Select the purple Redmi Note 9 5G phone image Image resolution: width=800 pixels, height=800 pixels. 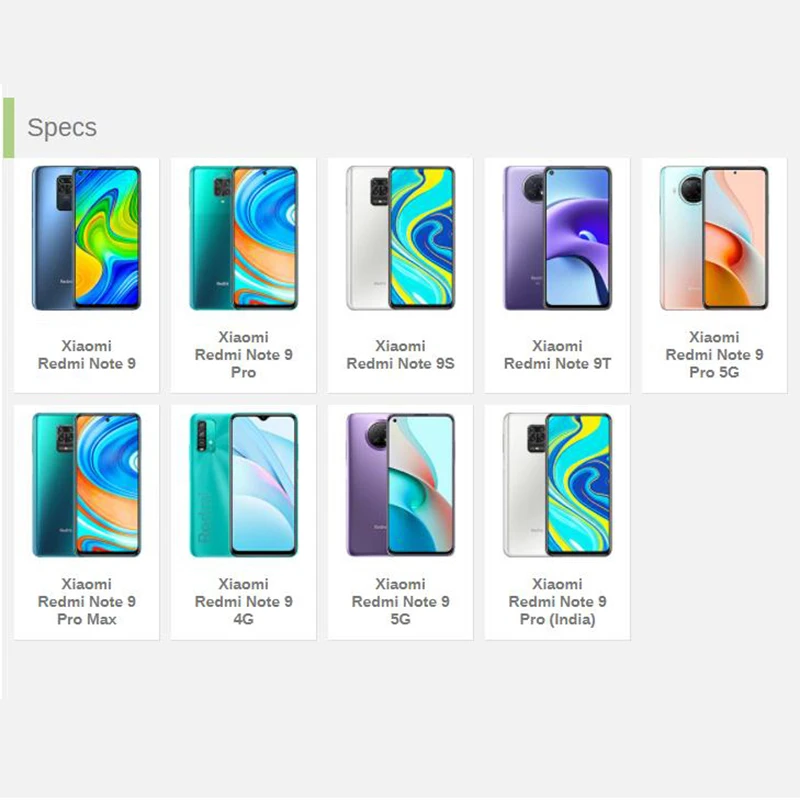pyautogui.click(x=401, y=485)
